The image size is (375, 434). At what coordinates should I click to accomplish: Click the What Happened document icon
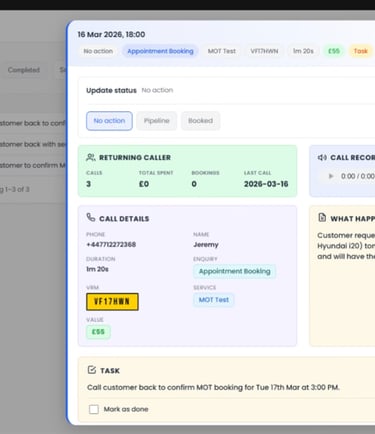click(322, 218)
